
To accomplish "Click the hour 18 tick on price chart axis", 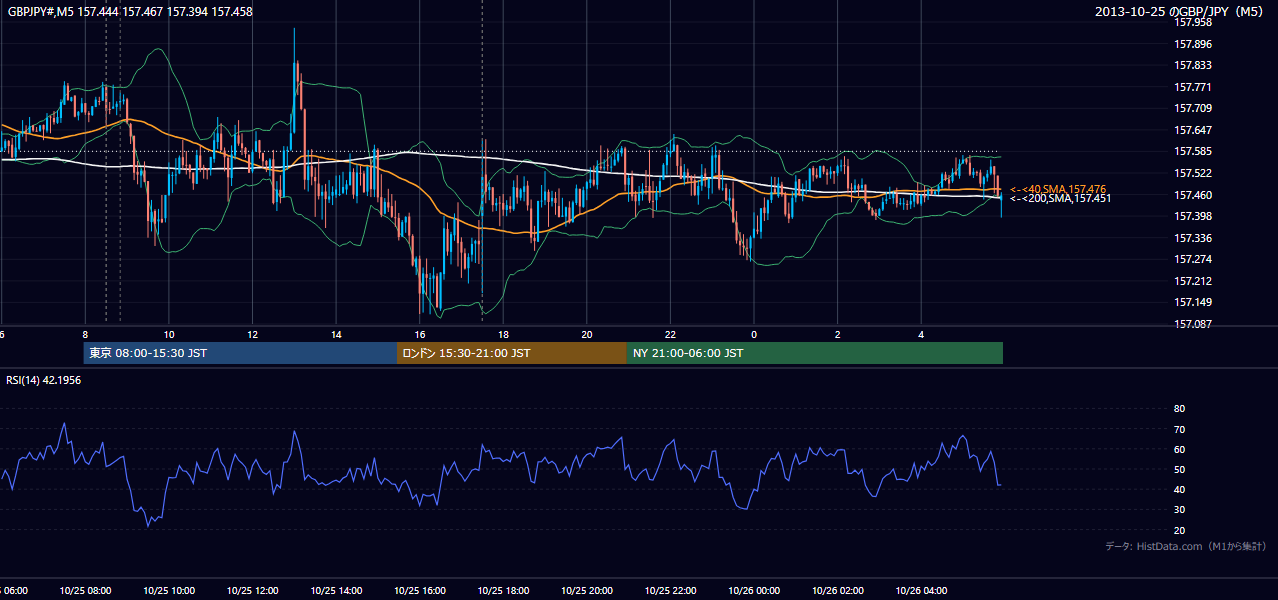I will tap(503, 334).
